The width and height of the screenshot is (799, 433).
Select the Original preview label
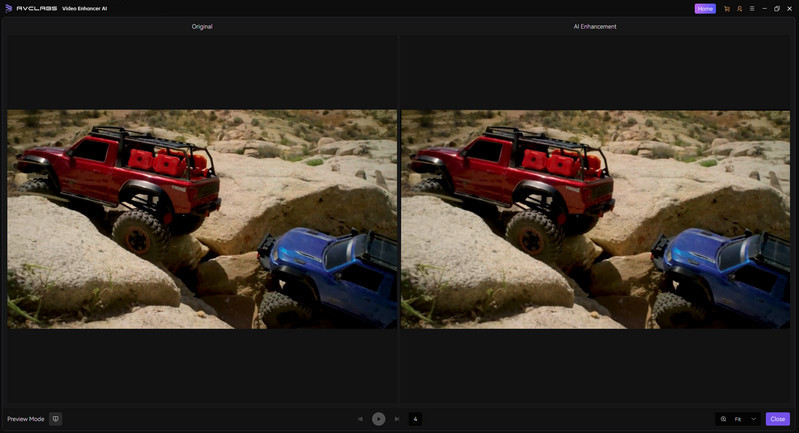pos(202,26)
